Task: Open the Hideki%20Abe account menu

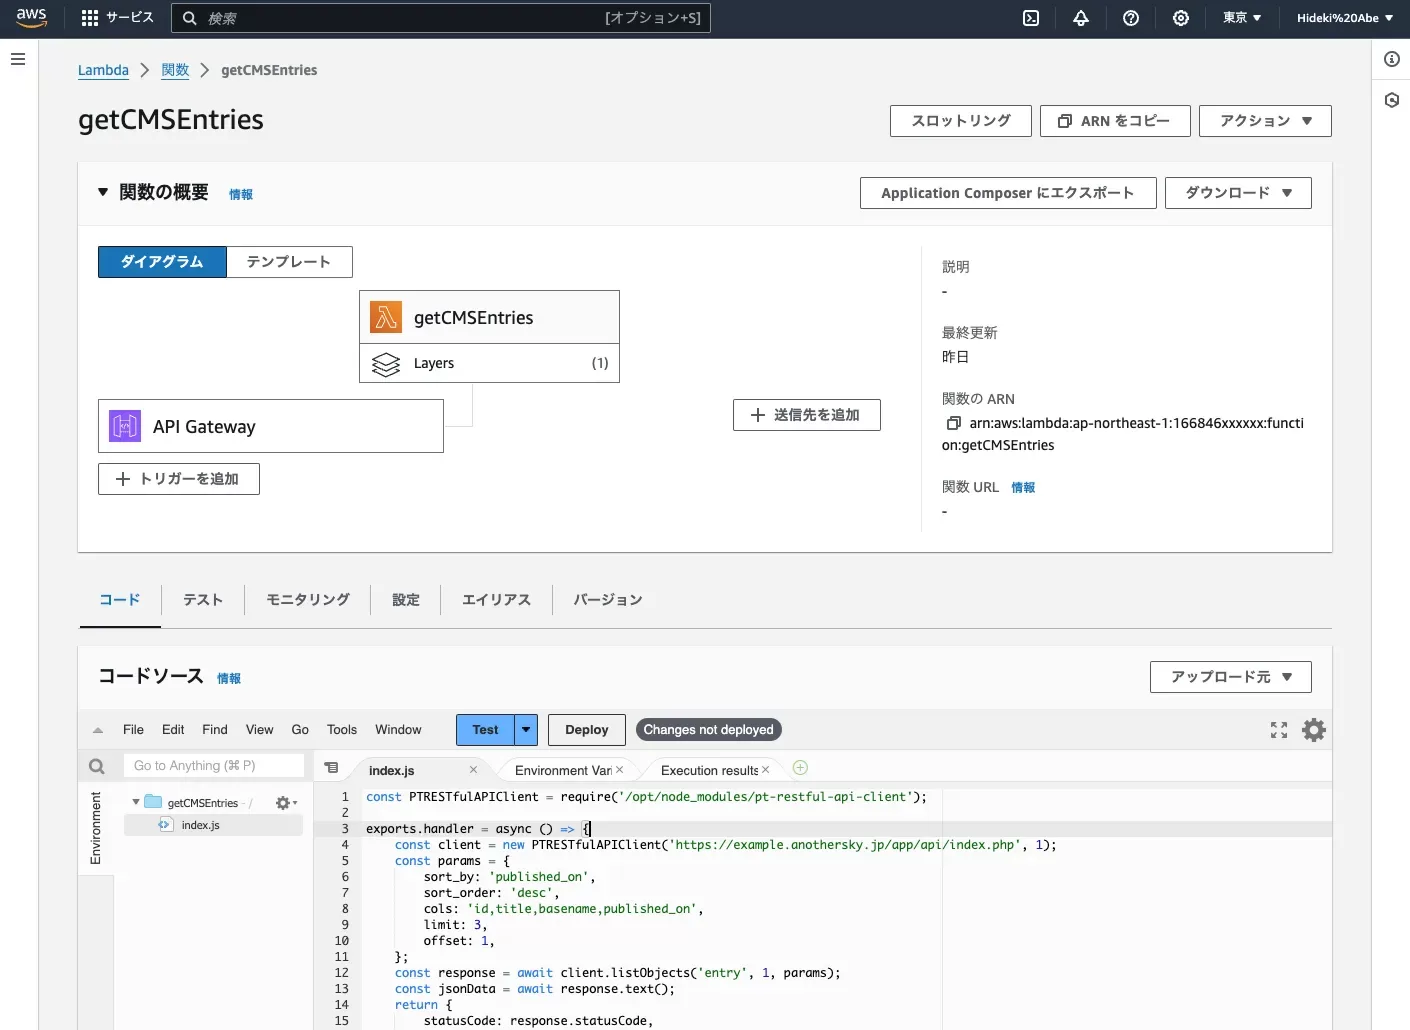Action: tap(1345, 18)
